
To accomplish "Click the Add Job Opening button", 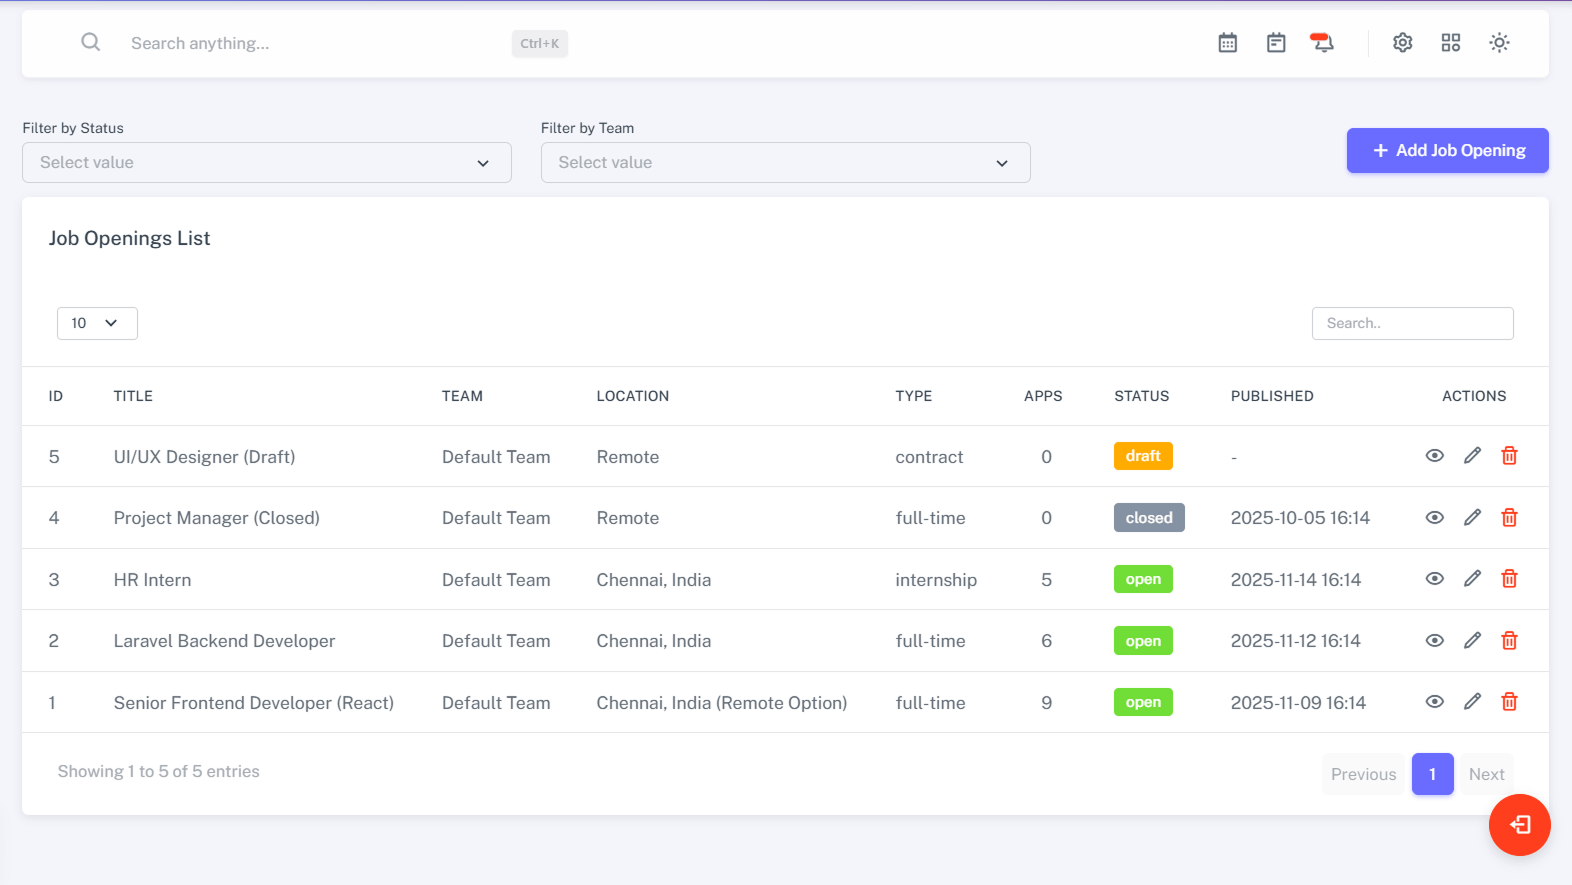I will (x=1447, y=151).
